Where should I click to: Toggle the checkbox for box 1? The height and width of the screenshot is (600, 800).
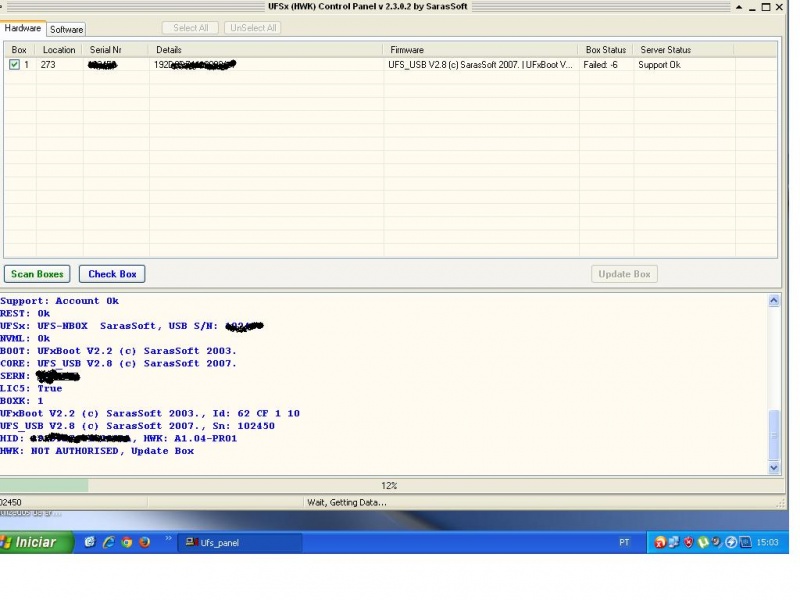pyautogui.click(x=14, y=65)
